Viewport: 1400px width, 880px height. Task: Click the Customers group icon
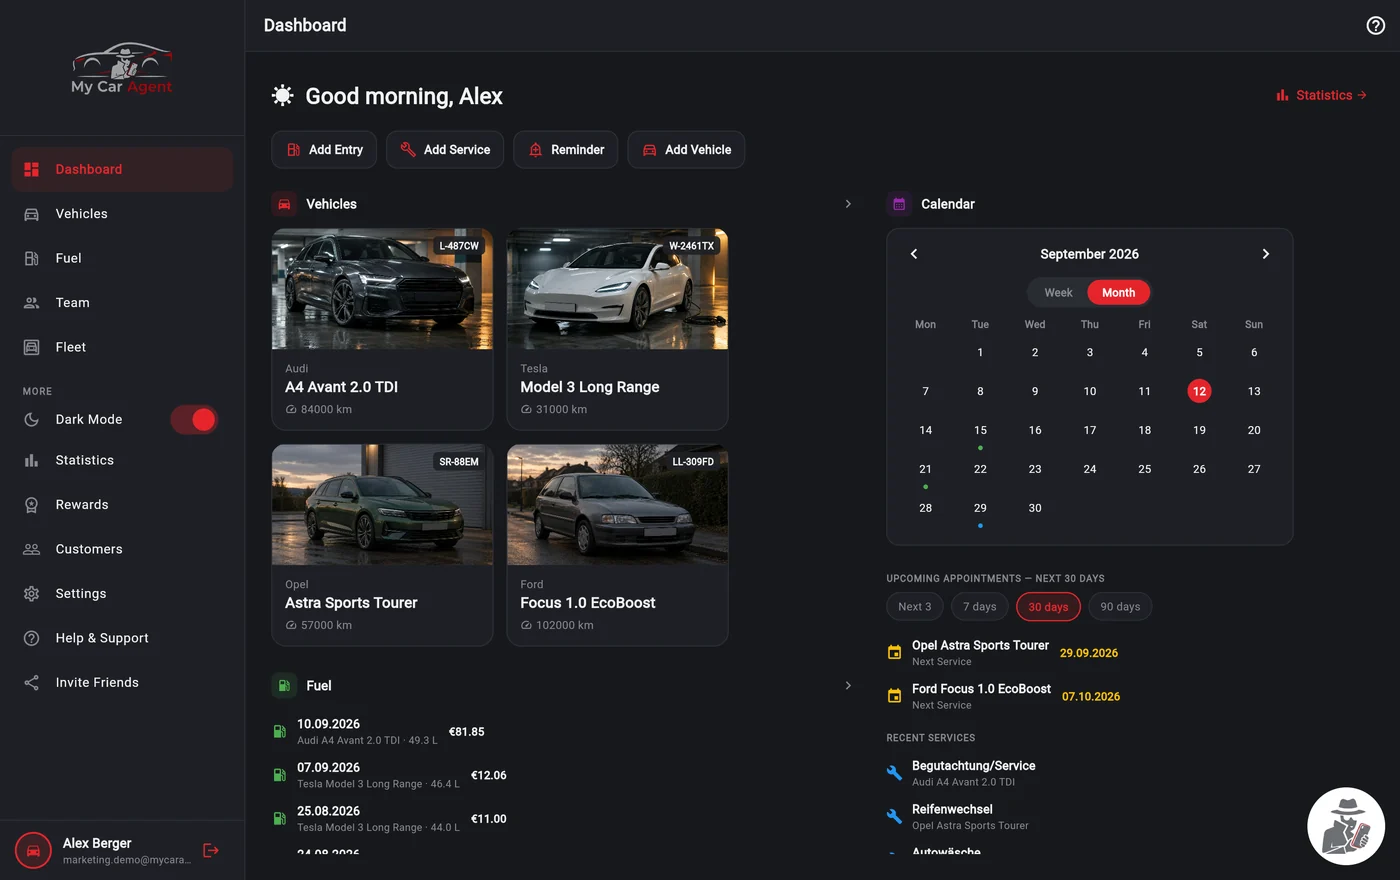coord(31,549)
